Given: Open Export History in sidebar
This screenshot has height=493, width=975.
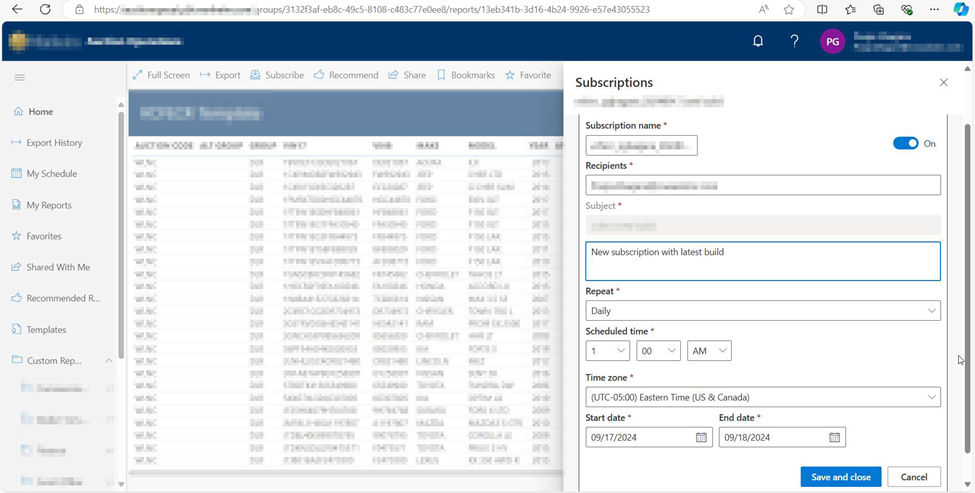Looking at the screenshot, I should pyautogui.click(x=47, y=143).
